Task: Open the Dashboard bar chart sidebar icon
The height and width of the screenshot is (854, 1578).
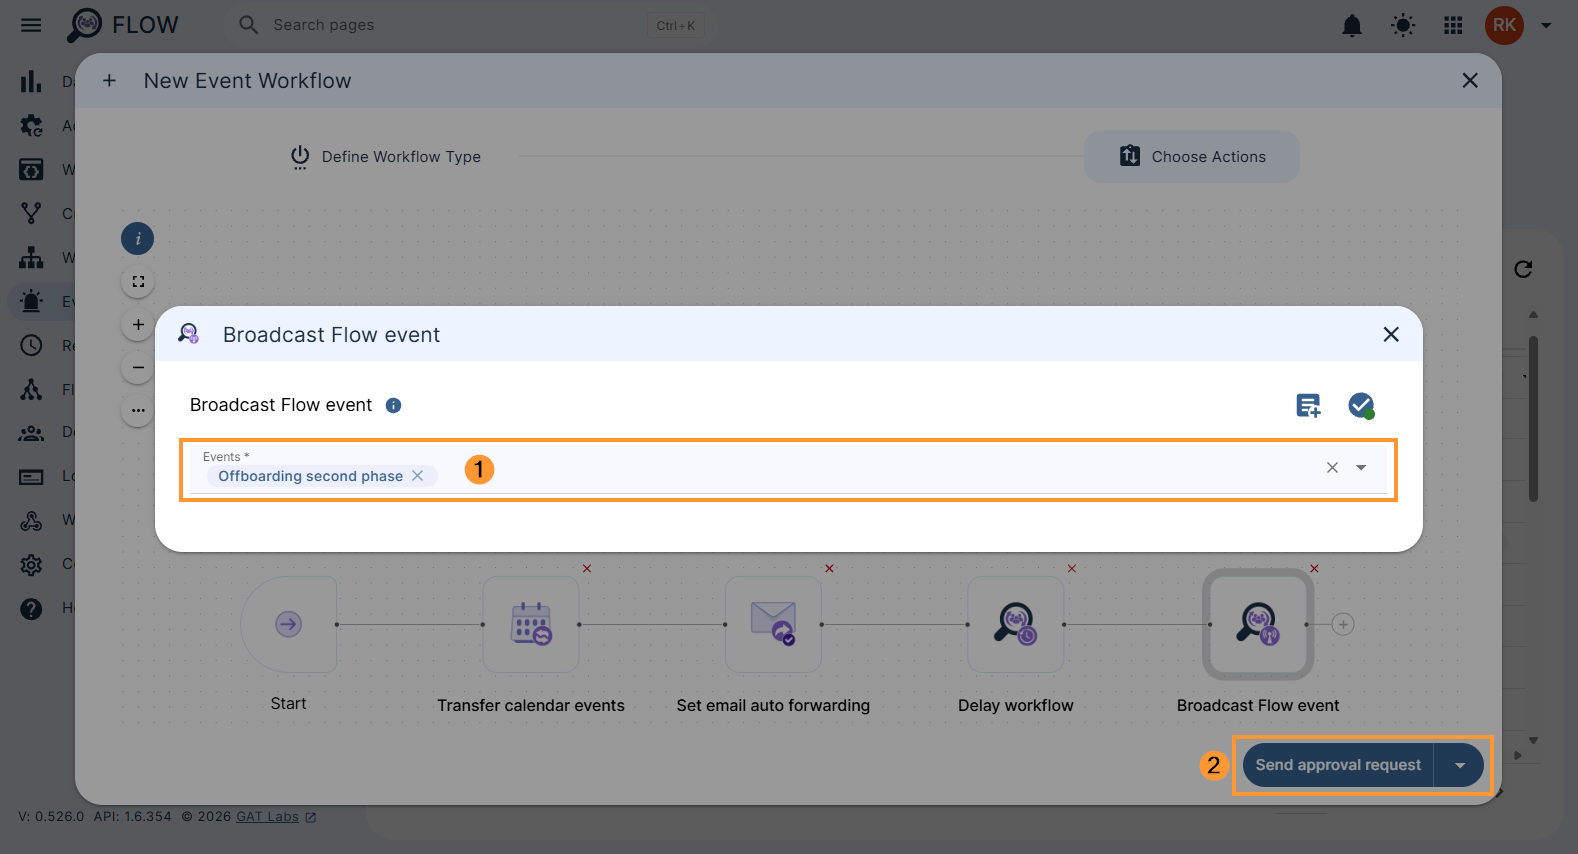Action: (x=31, y=82)
